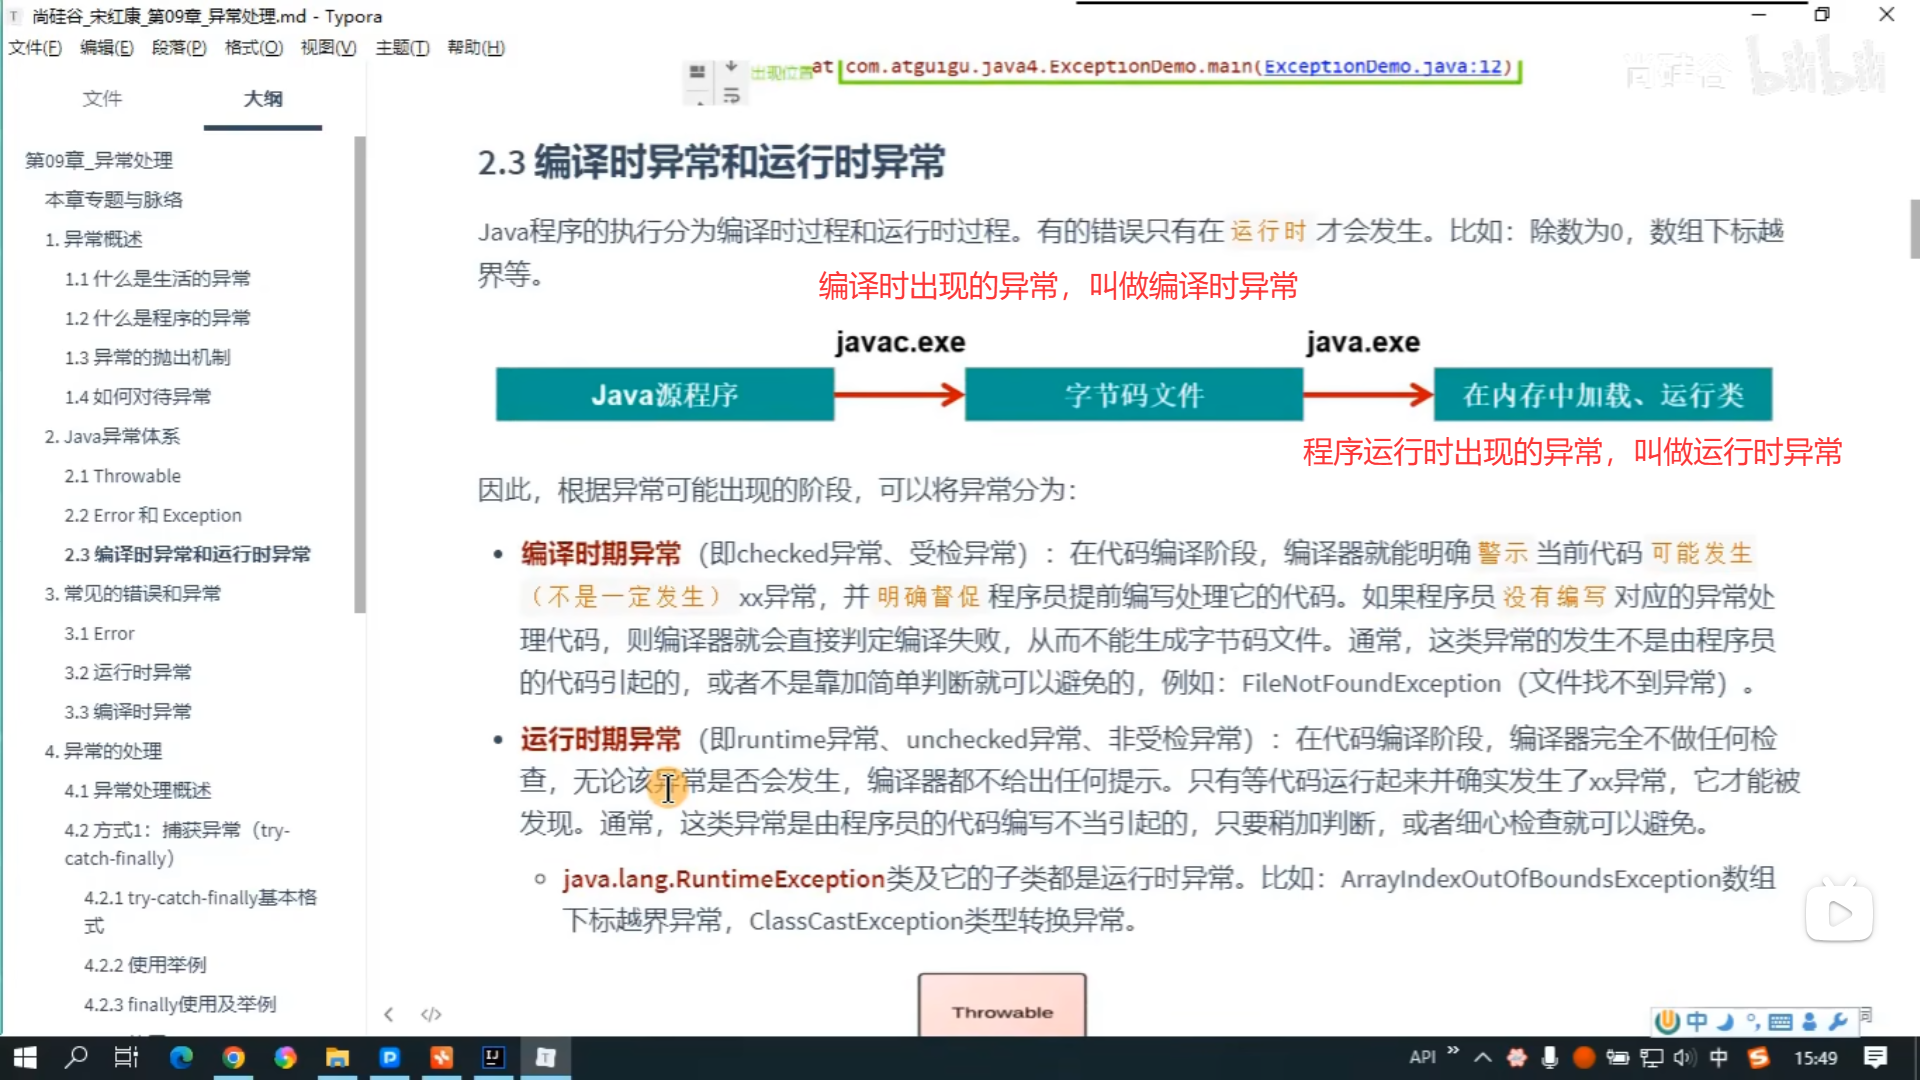Screen dimensions: 1920x1080
Task: Expand hidden system tray icons
Action: (x=1483, y=1057)
